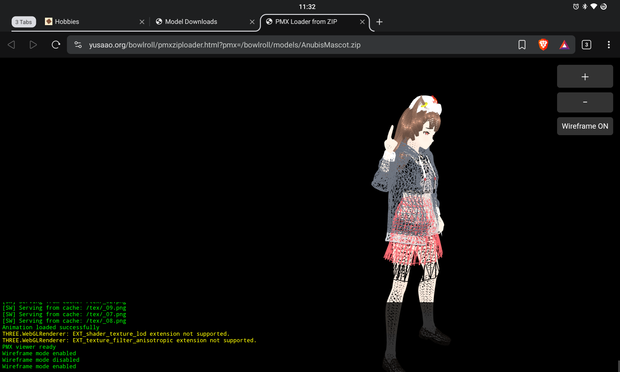The width and height of the screenshot is (620, 372).
Task: Reload the current page
Action: click(x=56, y=45)
